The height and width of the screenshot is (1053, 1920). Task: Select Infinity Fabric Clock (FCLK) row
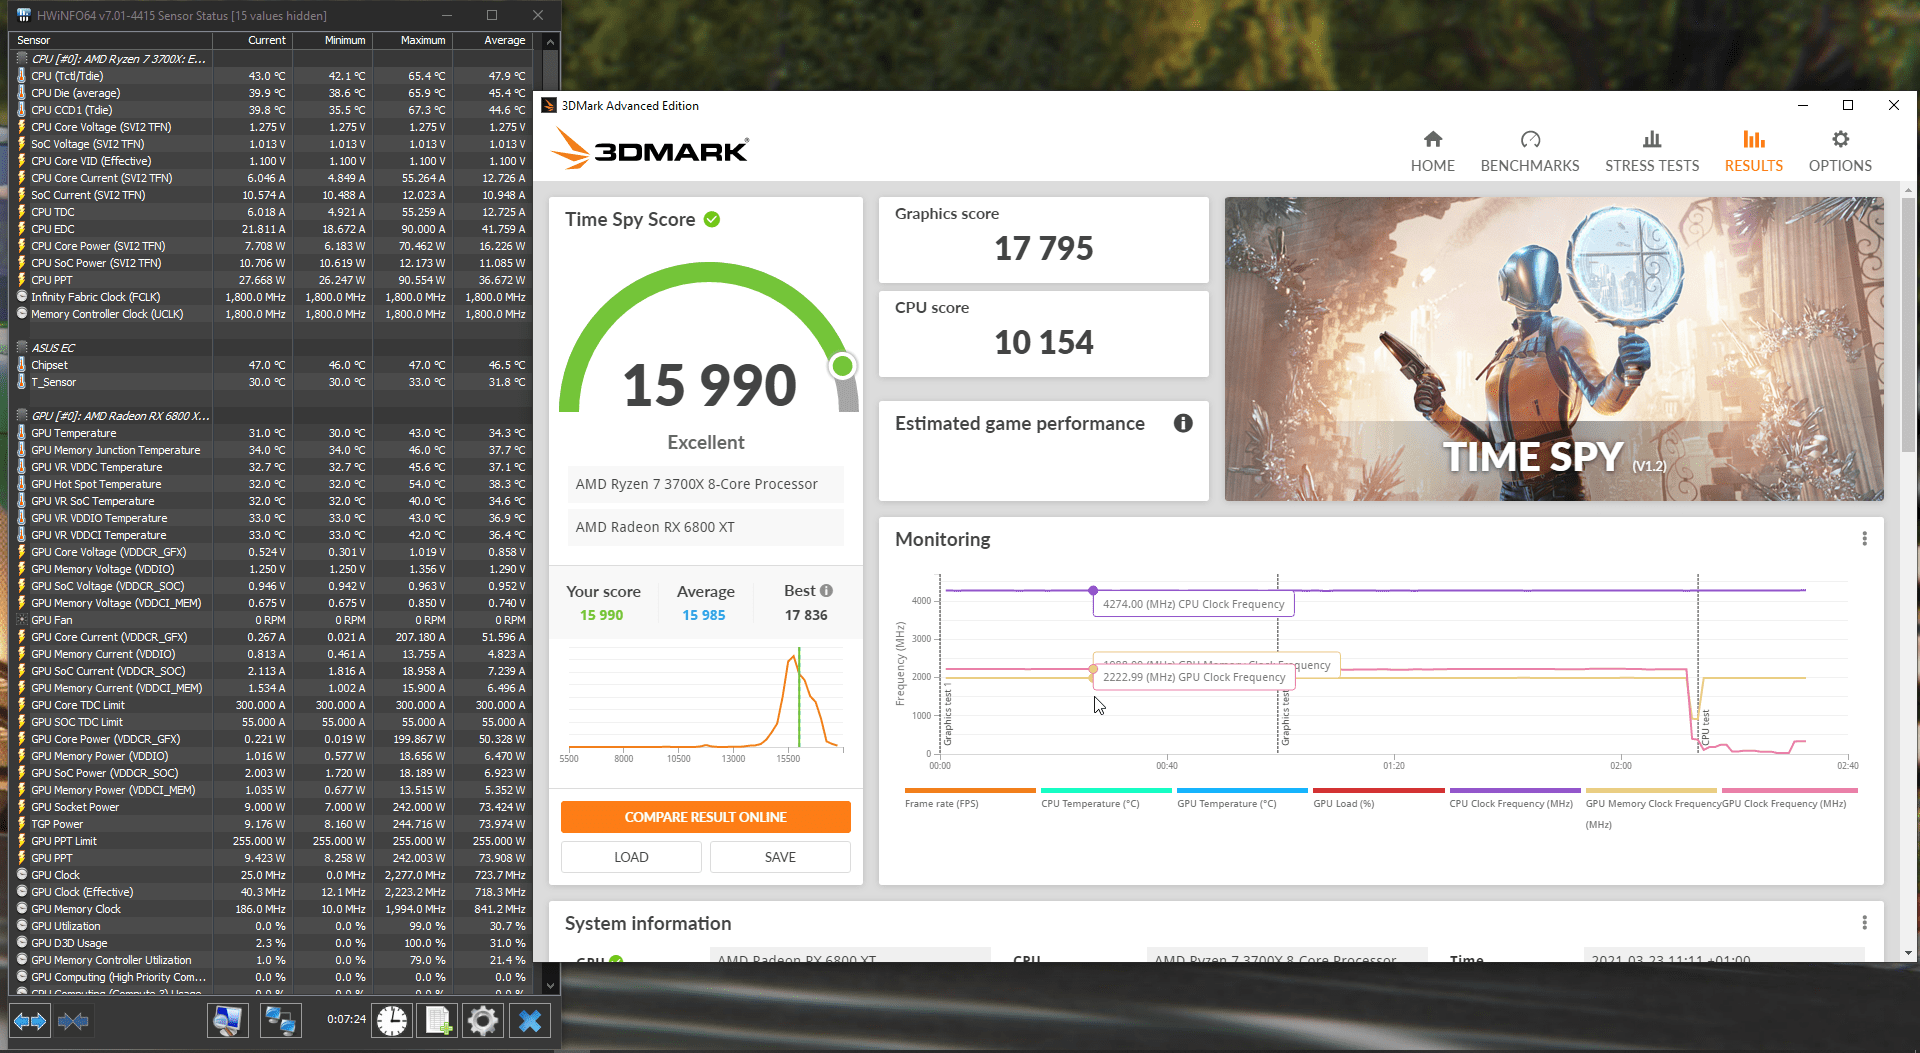pyautogui.click(x=271, y=297)
